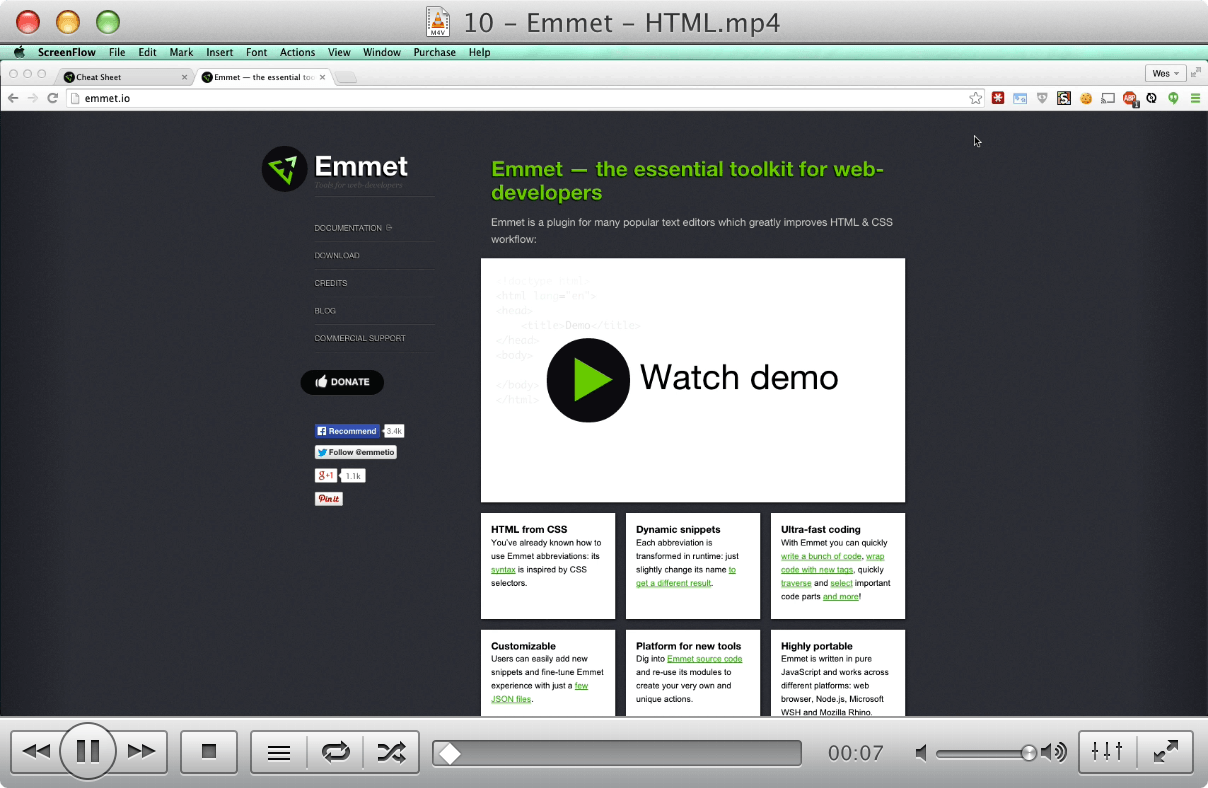Open the Google Hangouts extension icon
Image resolution: width=1208 pixels, height=788 pixels.
pyautogui.click(x=1172, y=98)
